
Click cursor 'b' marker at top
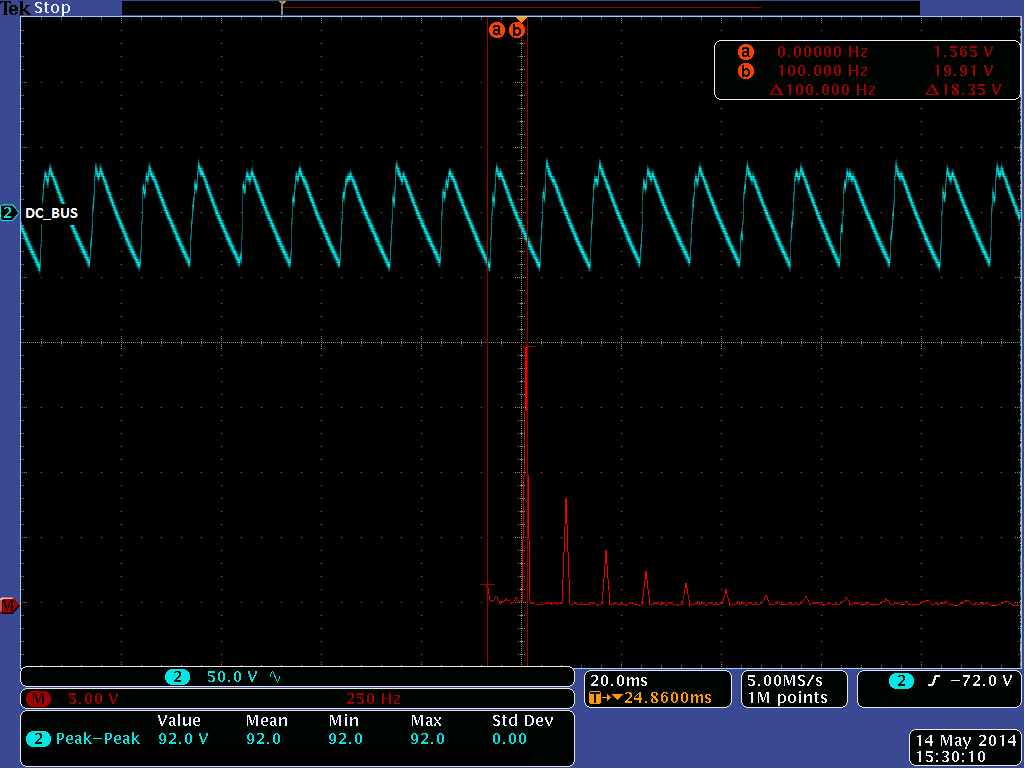coord(517,30)
